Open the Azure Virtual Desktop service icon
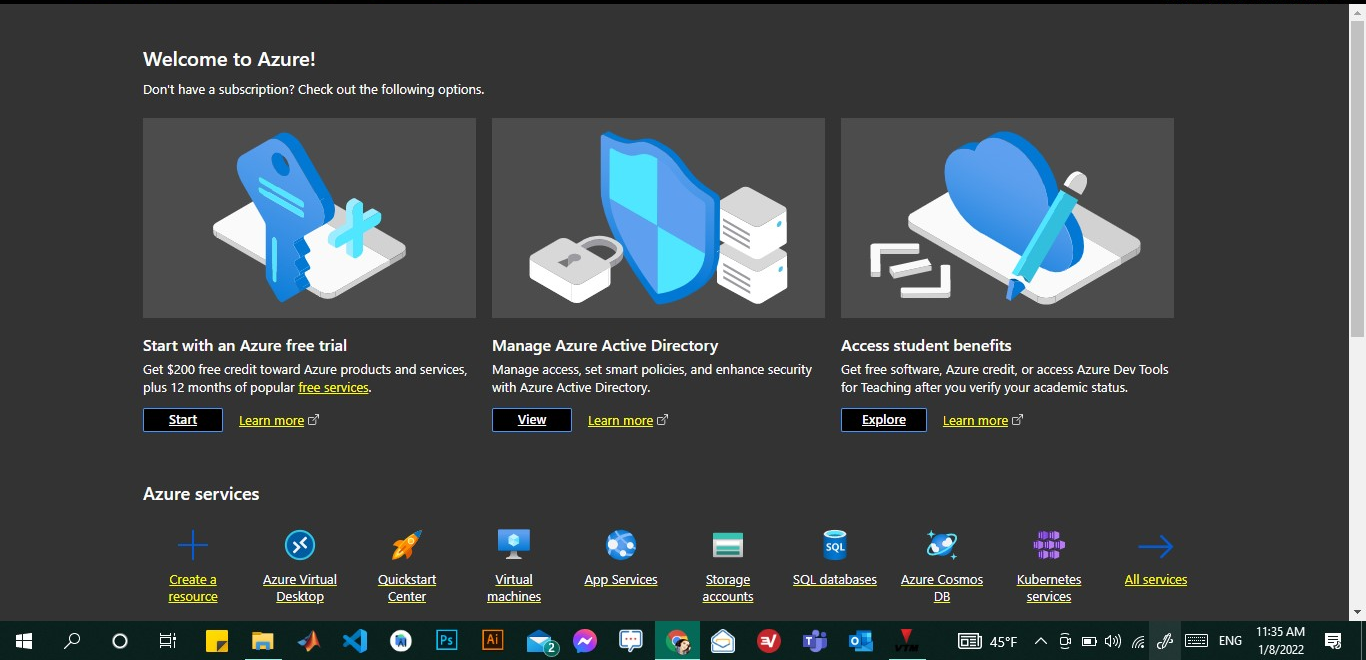 click(300, 545)
